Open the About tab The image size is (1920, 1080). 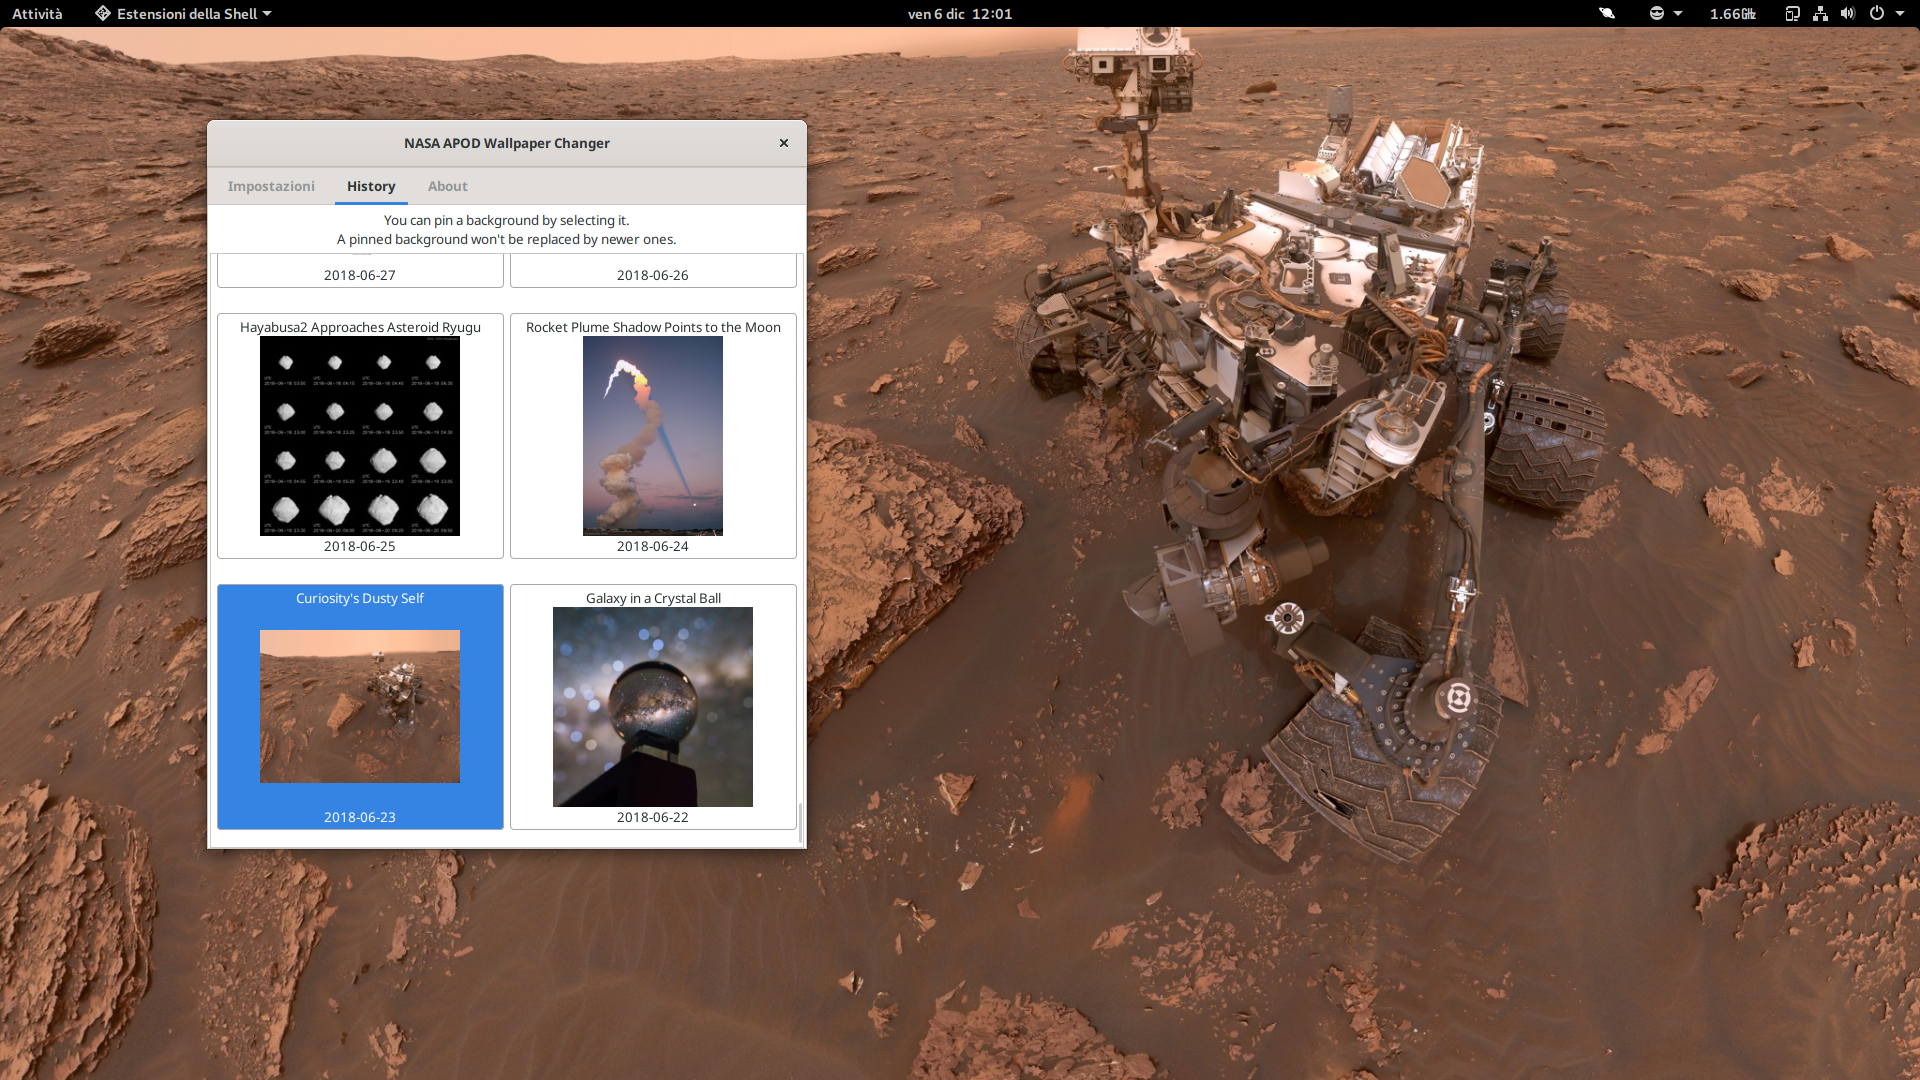pos(447,186)
